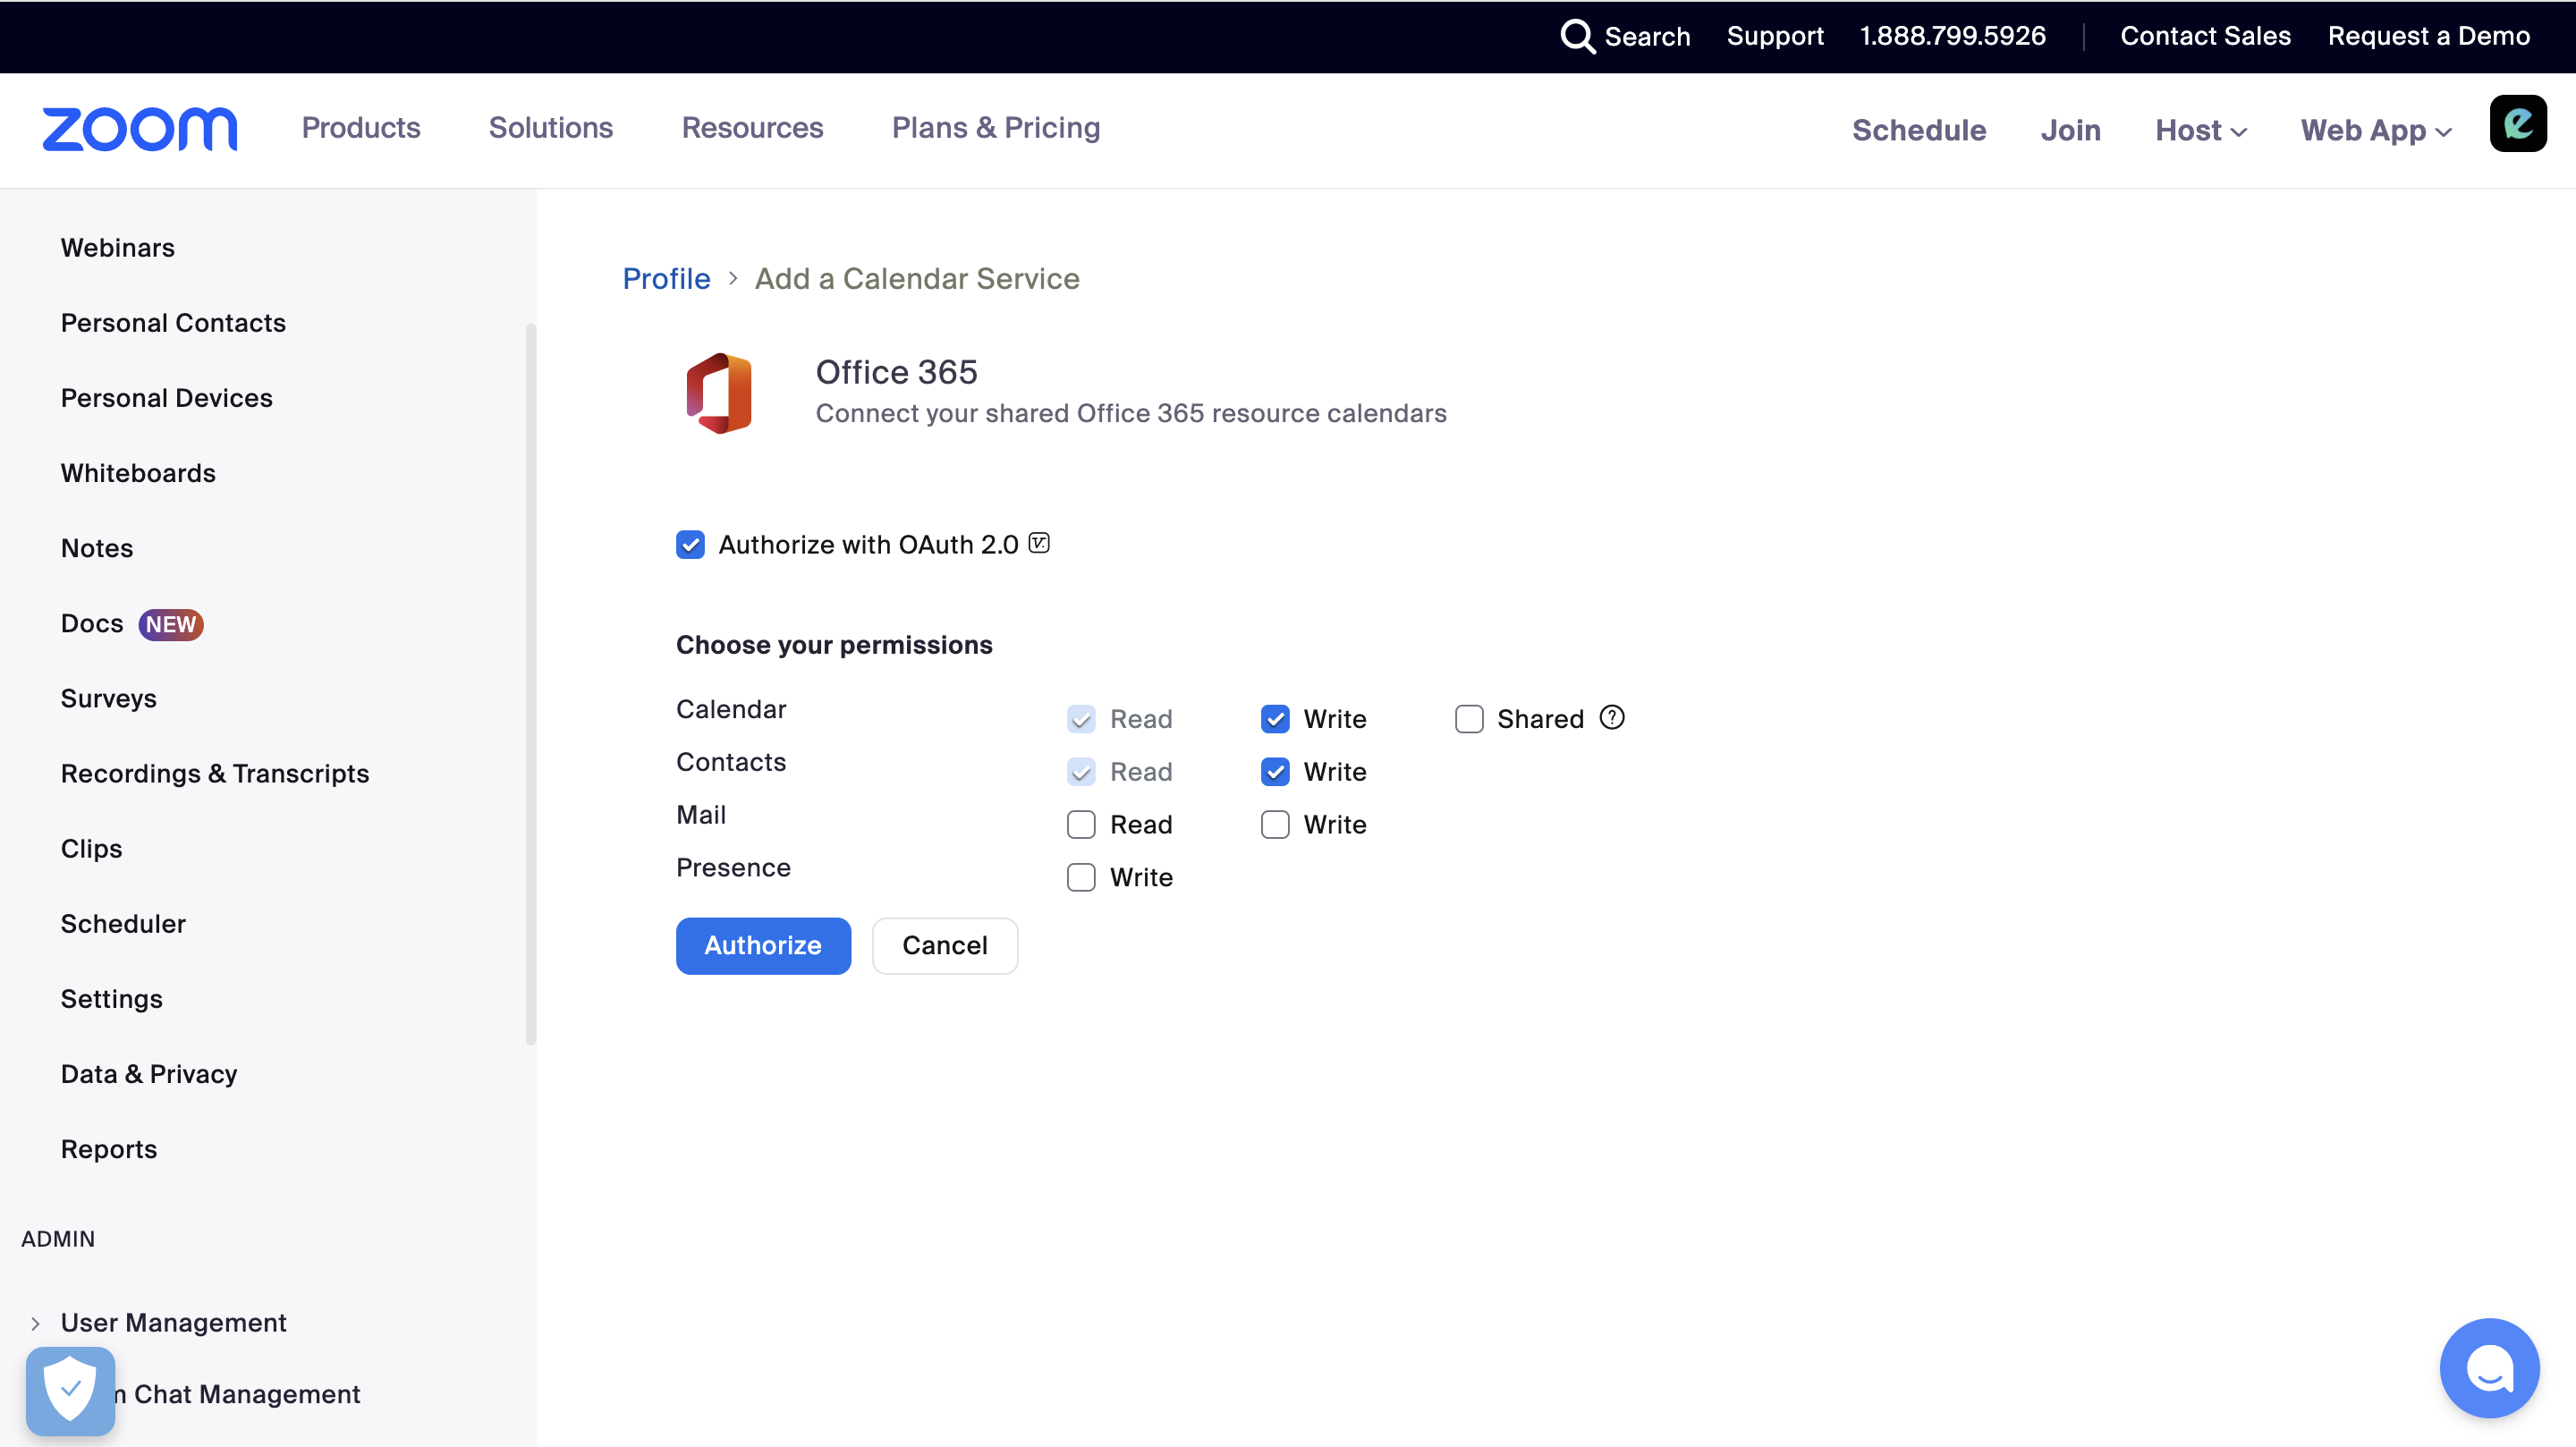Open the Solutions menu
Image resolution: width=2576 pixels, height=1447 pixels.
(551, 128)
